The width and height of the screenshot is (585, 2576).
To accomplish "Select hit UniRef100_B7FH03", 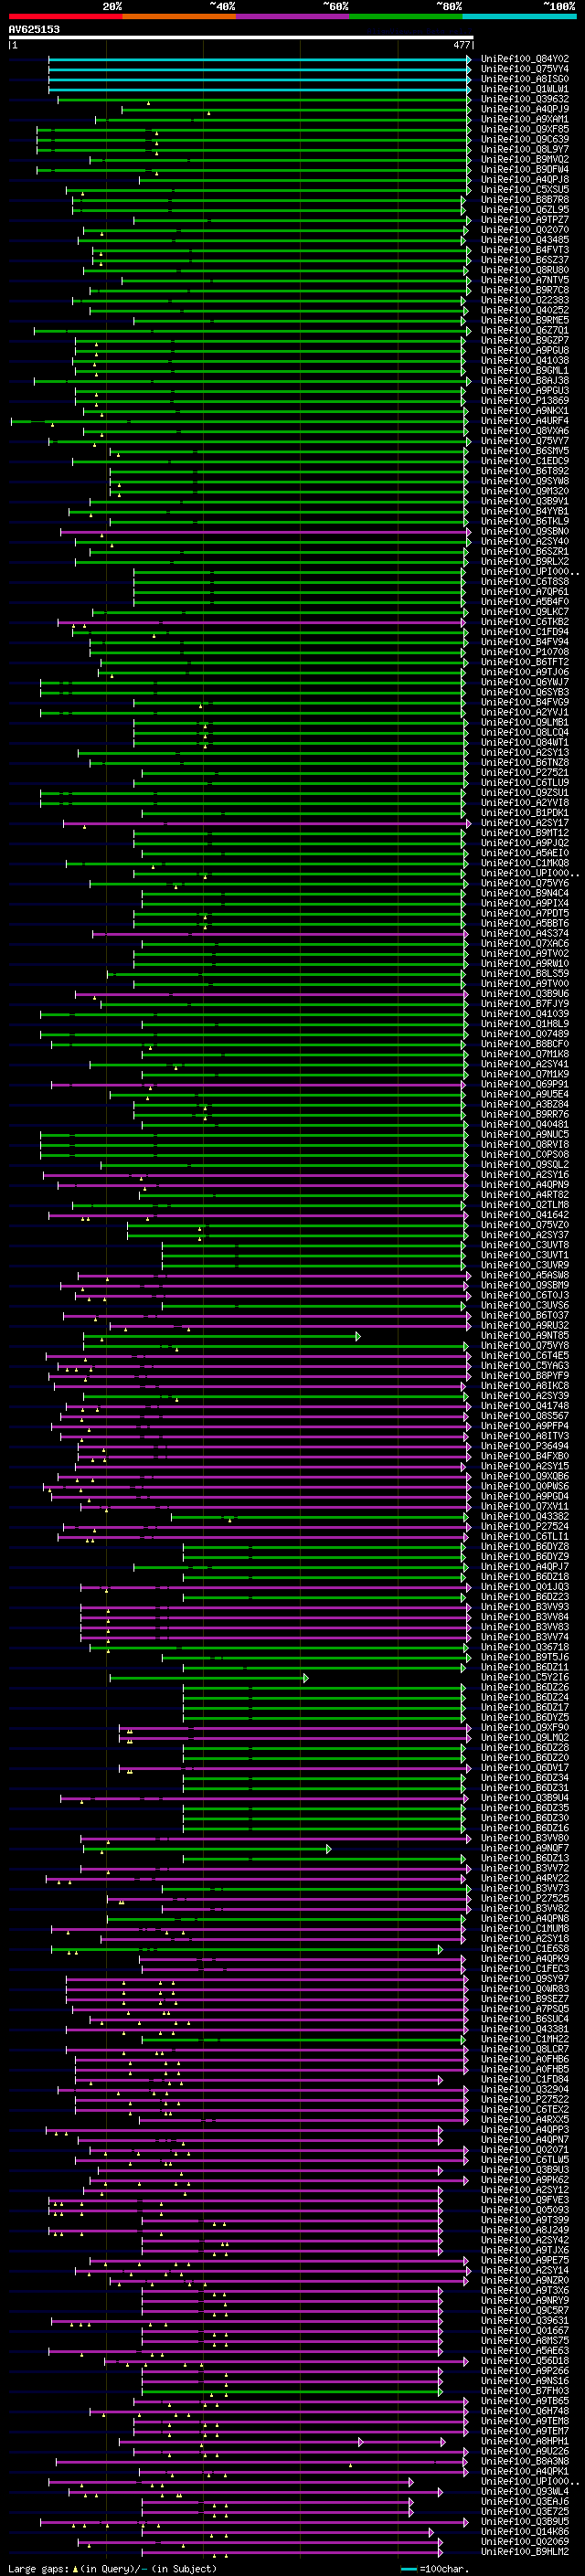I will pyautogui.click(x=525, y=2392).
